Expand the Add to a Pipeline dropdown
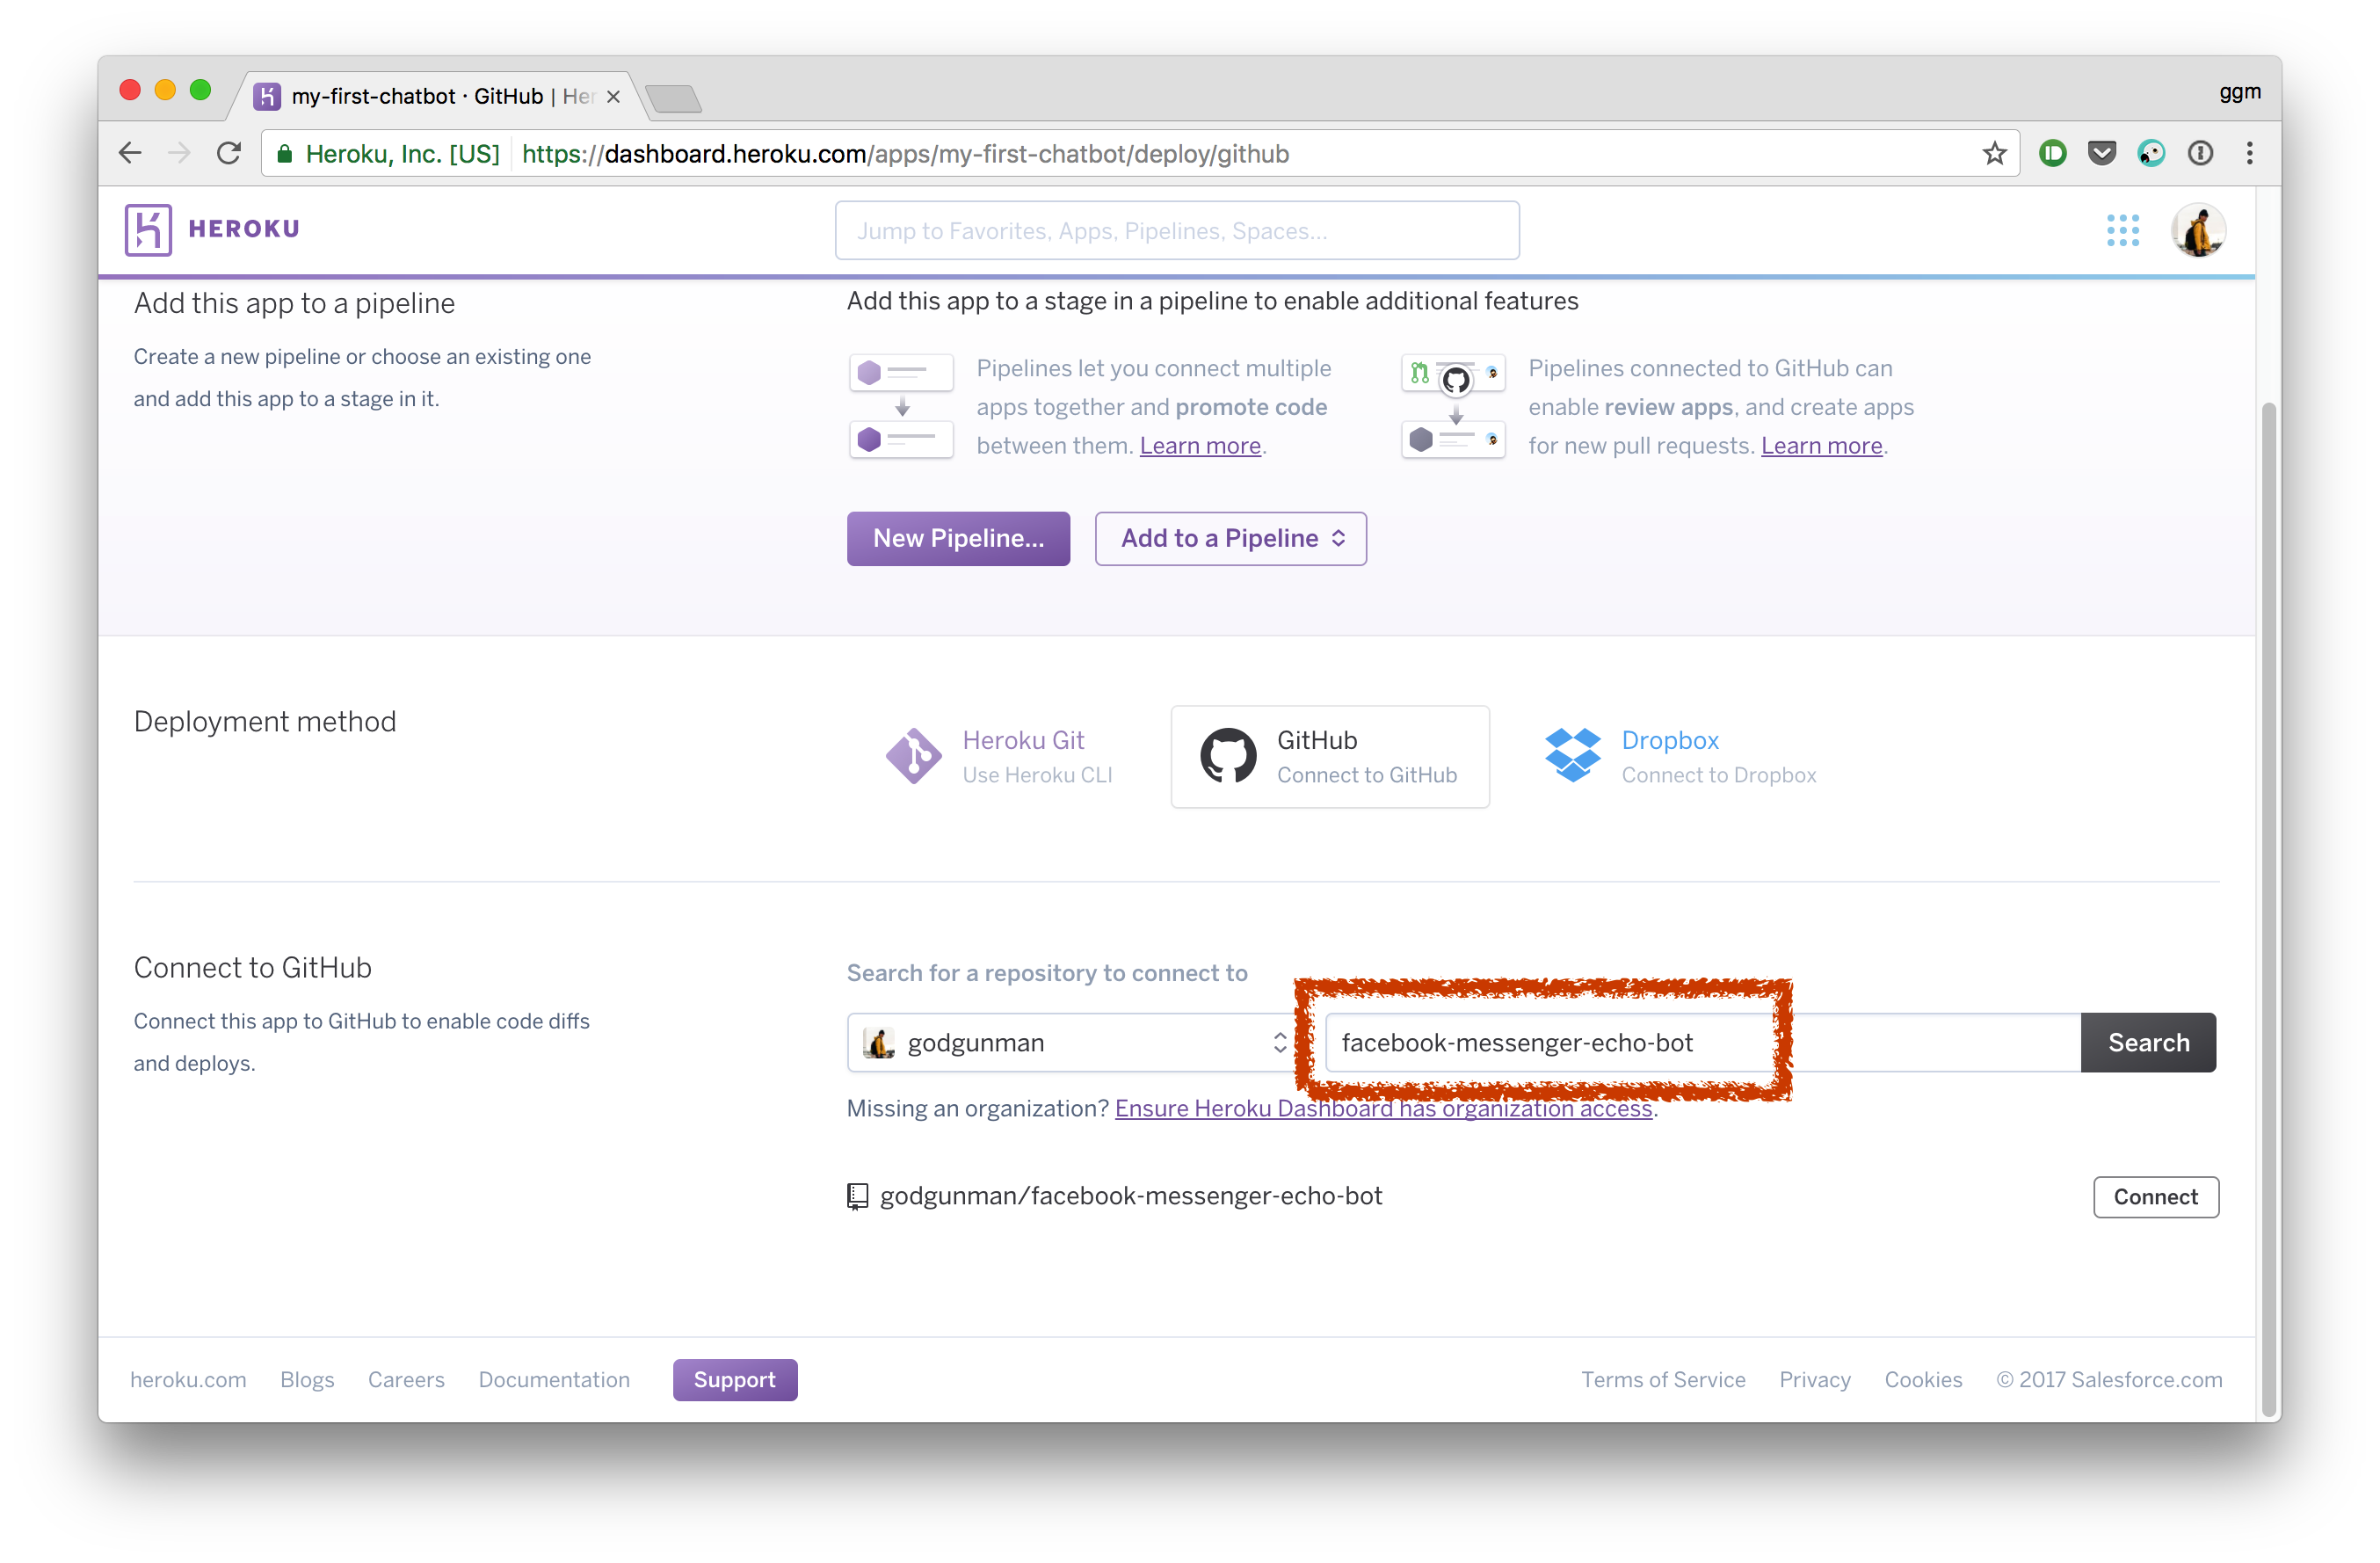Viewport: 2380px width, 1563px height. 1230,539
